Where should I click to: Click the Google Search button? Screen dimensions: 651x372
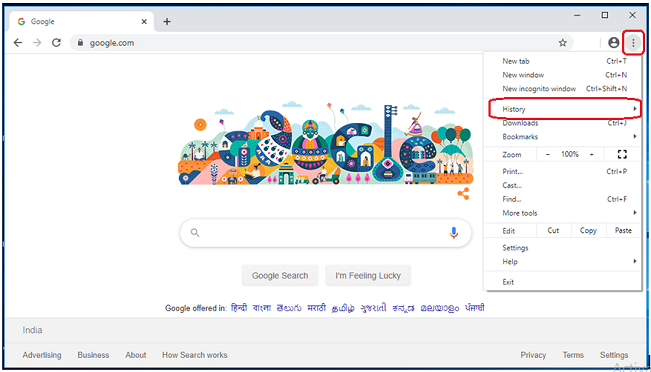(280, 276)
